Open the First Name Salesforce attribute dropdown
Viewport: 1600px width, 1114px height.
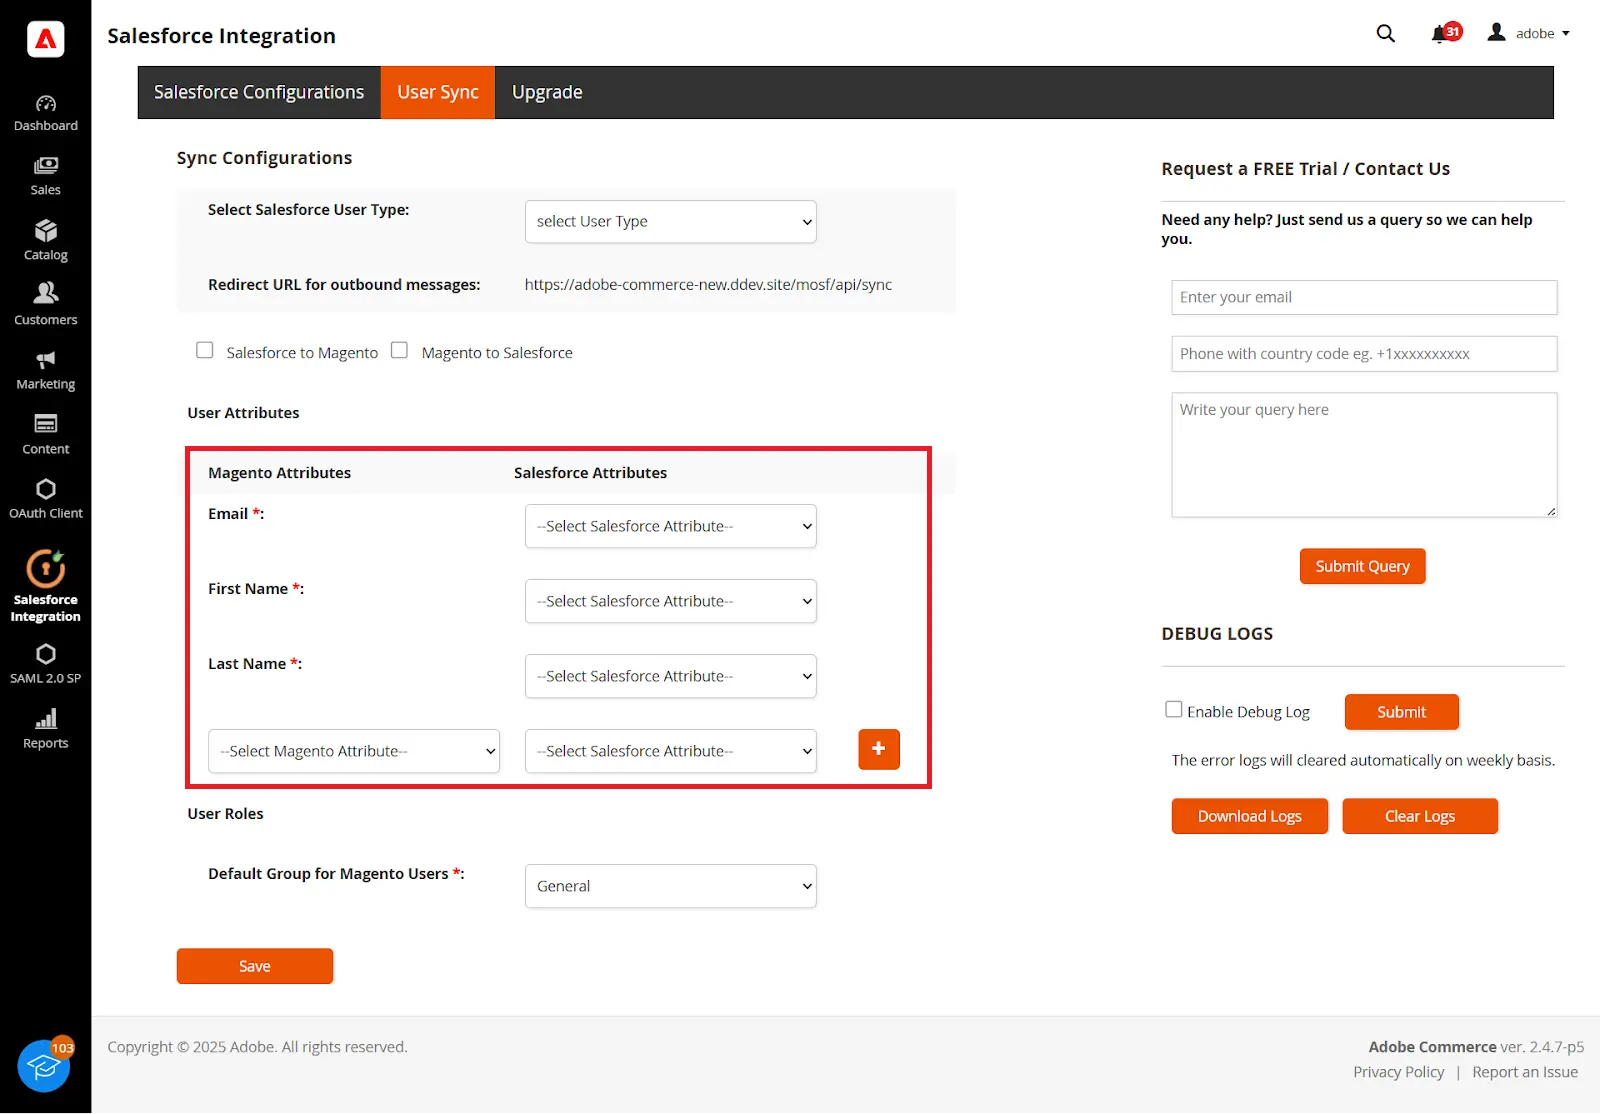pos(671,601)
